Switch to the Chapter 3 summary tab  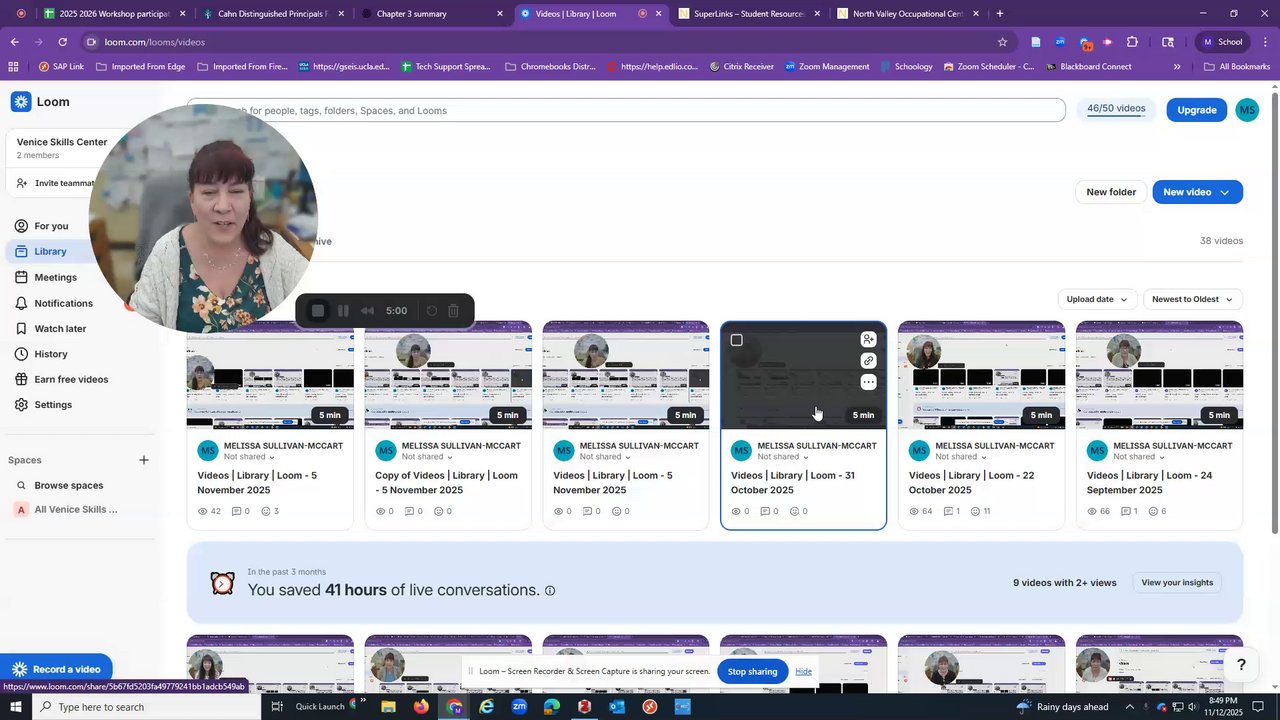click(x=432, y=14)
